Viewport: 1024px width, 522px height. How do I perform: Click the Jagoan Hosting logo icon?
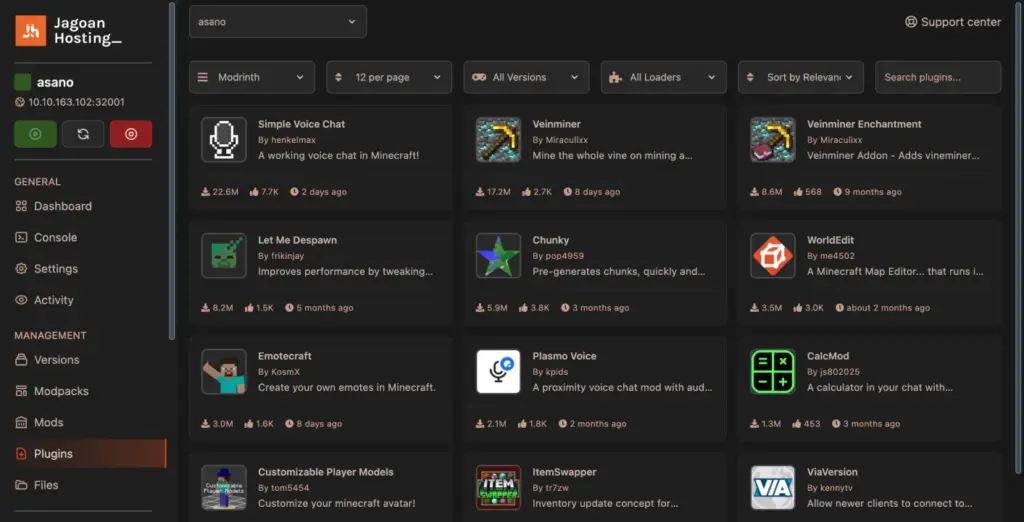click(31, 31)
